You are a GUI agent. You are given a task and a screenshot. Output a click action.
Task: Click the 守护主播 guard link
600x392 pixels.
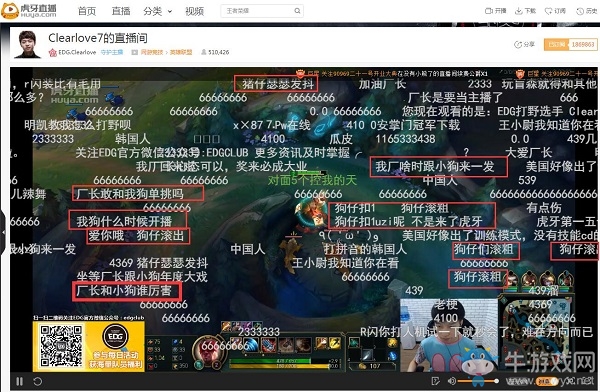[x=112, y=52]
